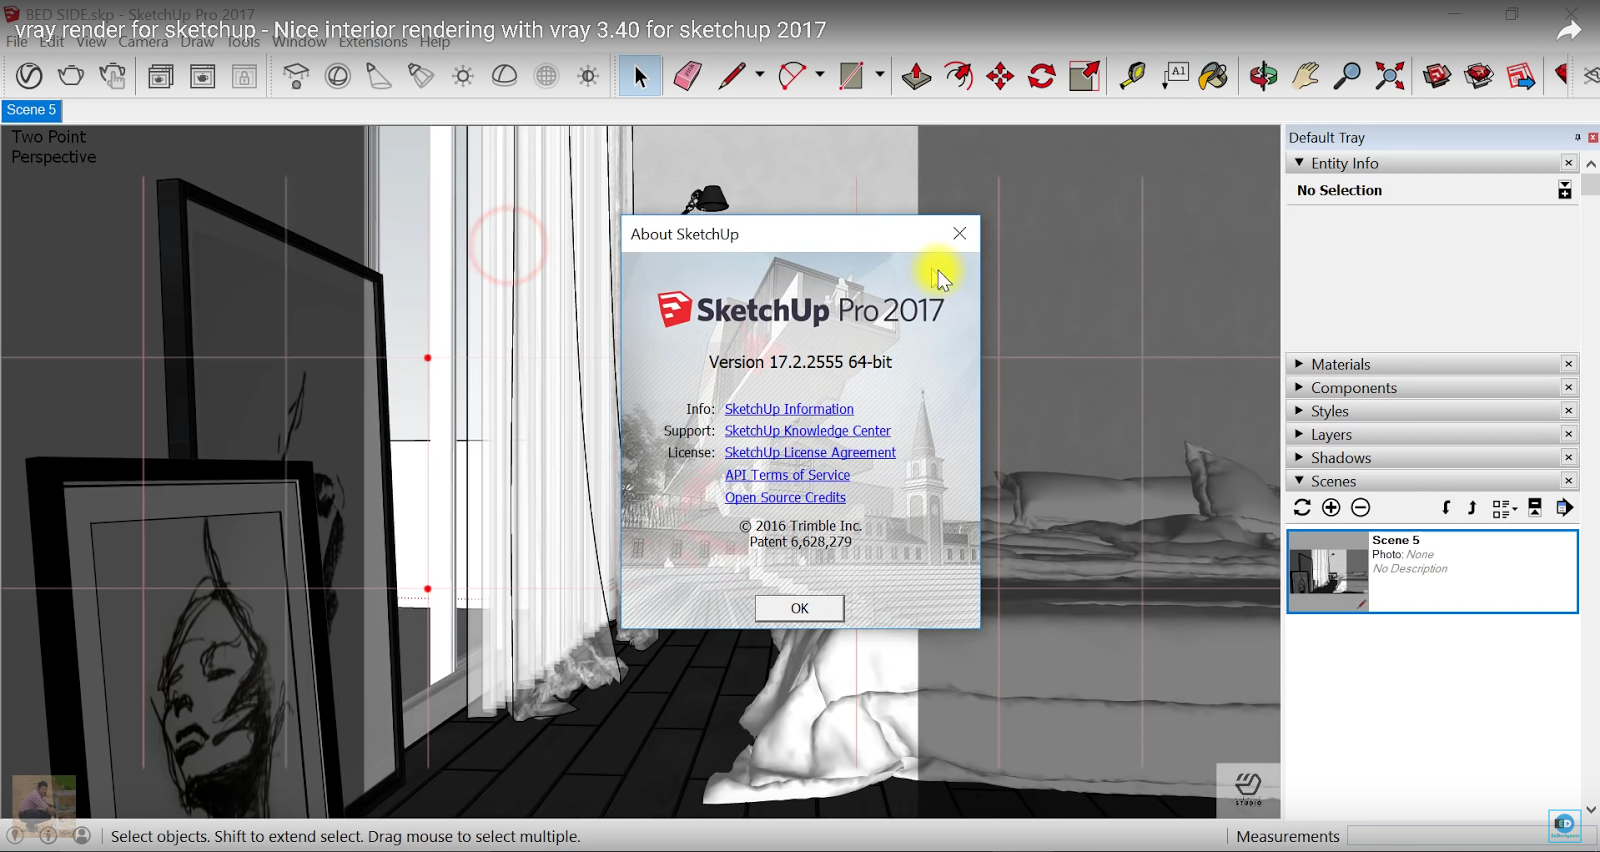Select the Scene 5 thumbnail in Scenes
Image resolution: width=1600 pixels, height=852 pixels.
[1328, 571]
